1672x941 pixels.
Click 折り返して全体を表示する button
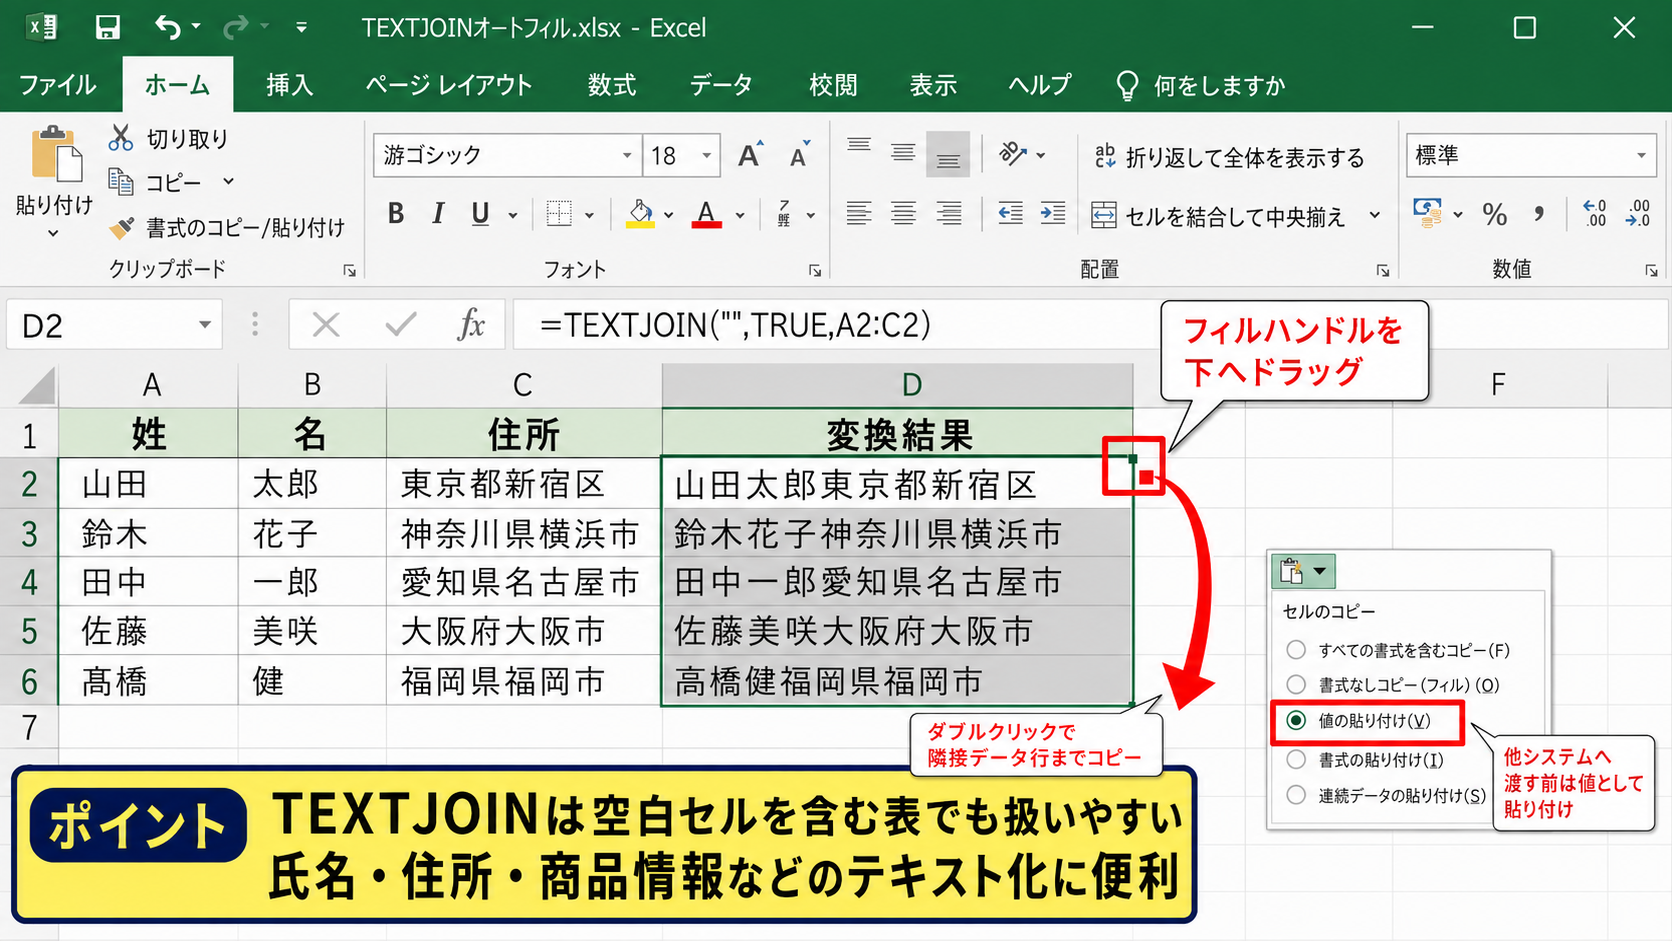coord(1229,157)
